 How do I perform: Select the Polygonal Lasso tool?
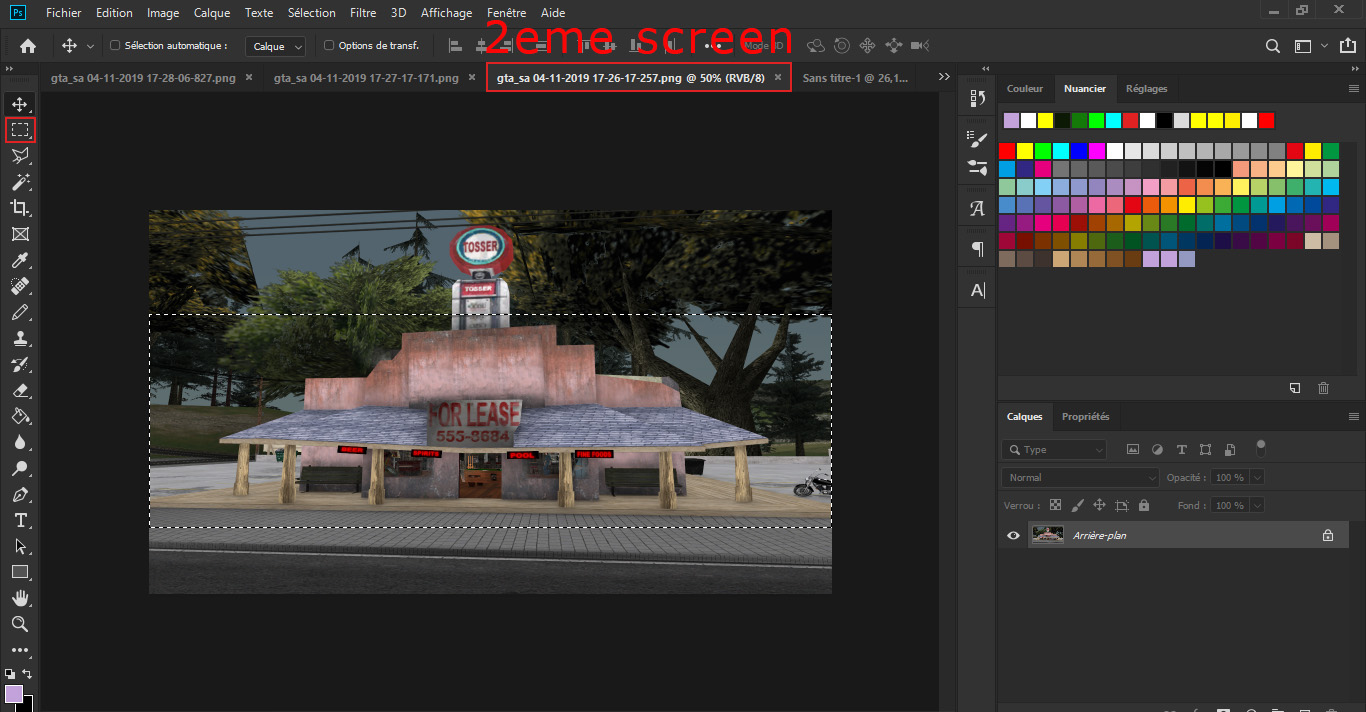point(20,156)
